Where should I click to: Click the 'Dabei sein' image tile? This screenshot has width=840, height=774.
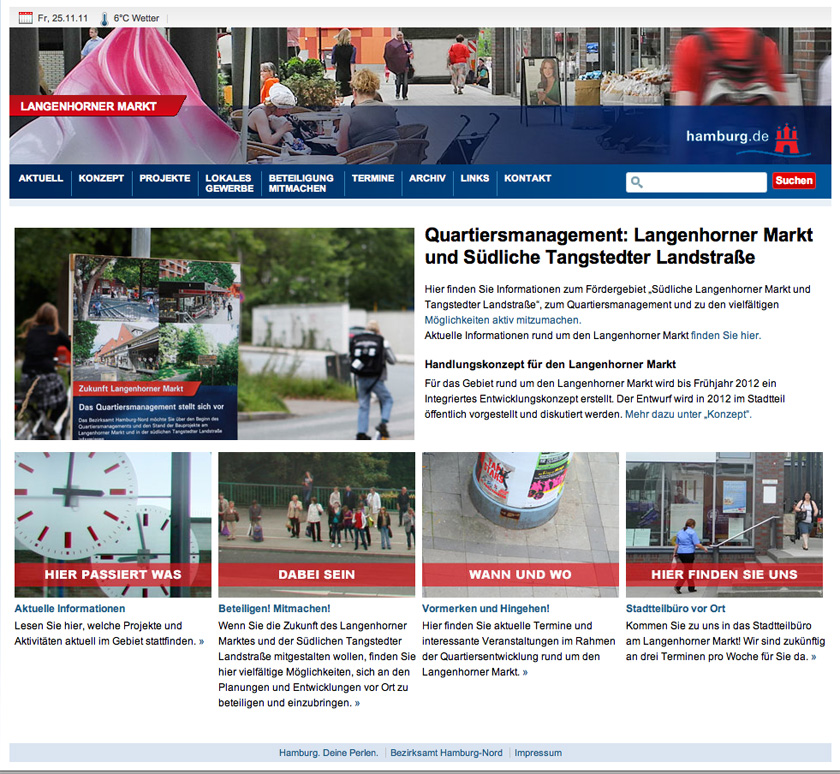pyautogui.click(x=316, y=524)
